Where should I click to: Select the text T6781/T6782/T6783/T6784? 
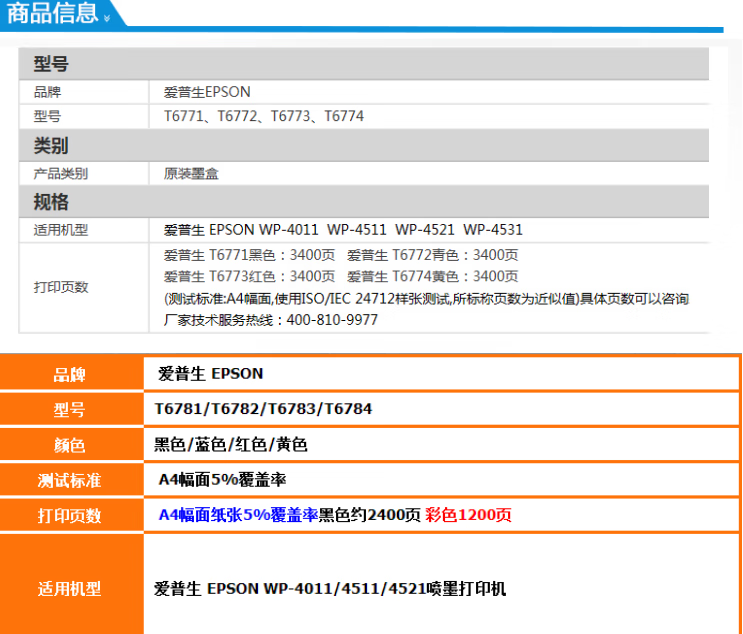(x=263, y=409)
